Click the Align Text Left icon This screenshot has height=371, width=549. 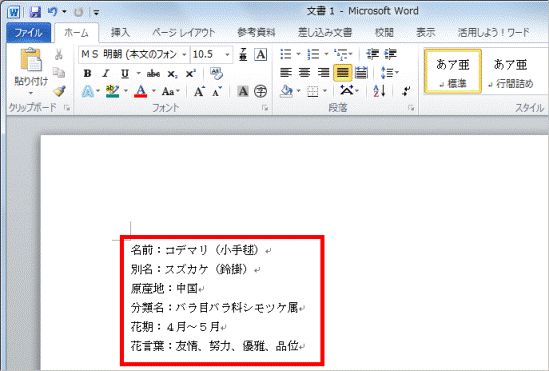coord(286,72)
